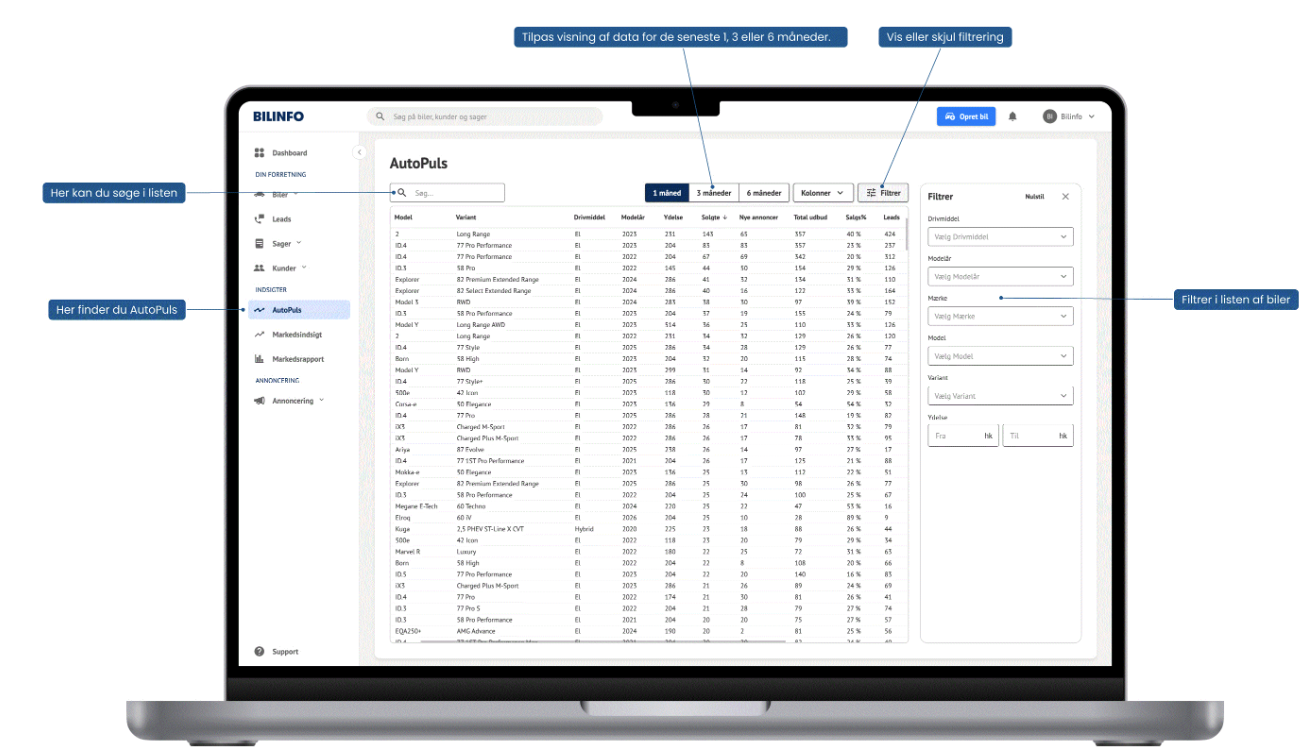The height and width of the screenshot is (756, 1309).
Task: Switch to the 3 måneder period
Action: pos(714,193)
